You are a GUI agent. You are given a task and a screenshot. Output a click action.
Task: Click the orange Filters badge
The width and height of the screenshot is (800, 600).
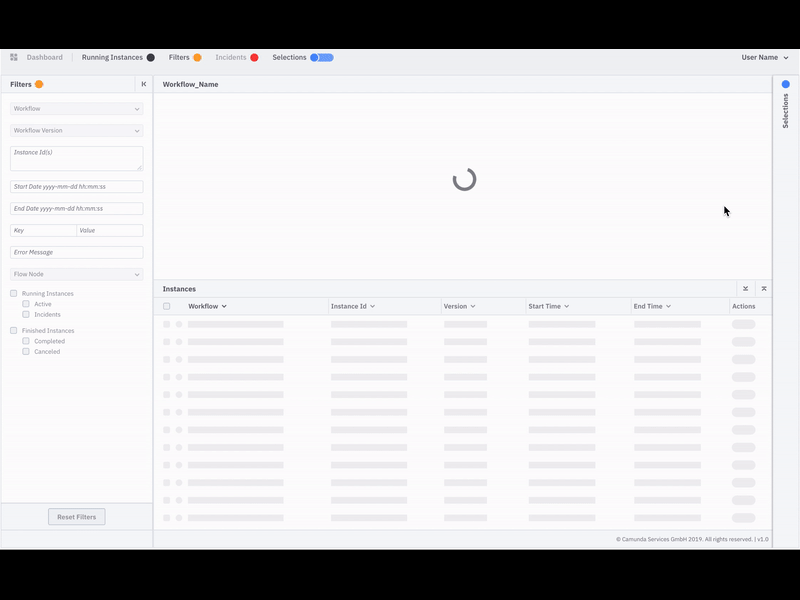click(x=198, y=57)
